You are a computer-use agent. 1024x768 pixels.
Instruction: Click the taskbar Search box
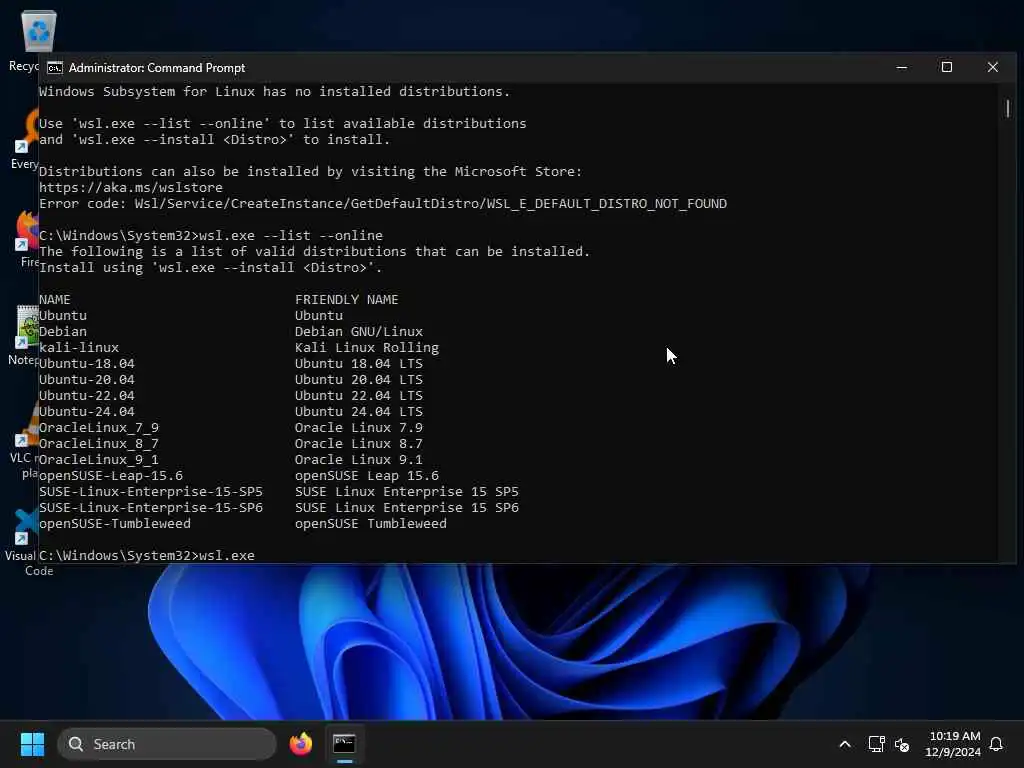point(167,744)
